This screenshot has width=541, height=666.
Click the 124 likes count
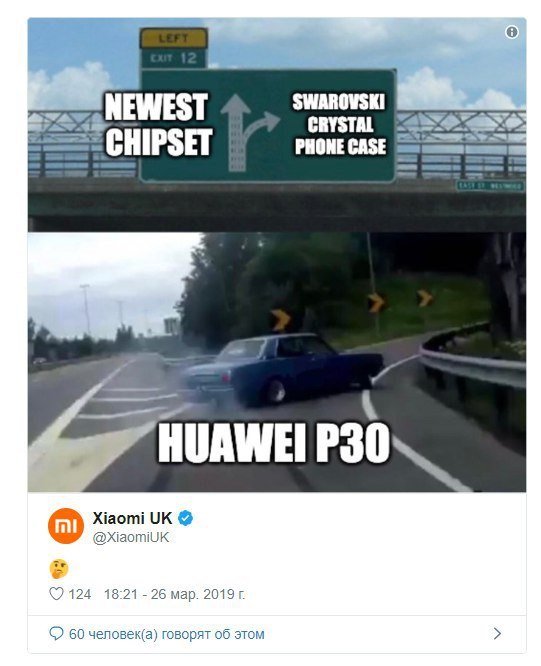click(x=80, y=594)
